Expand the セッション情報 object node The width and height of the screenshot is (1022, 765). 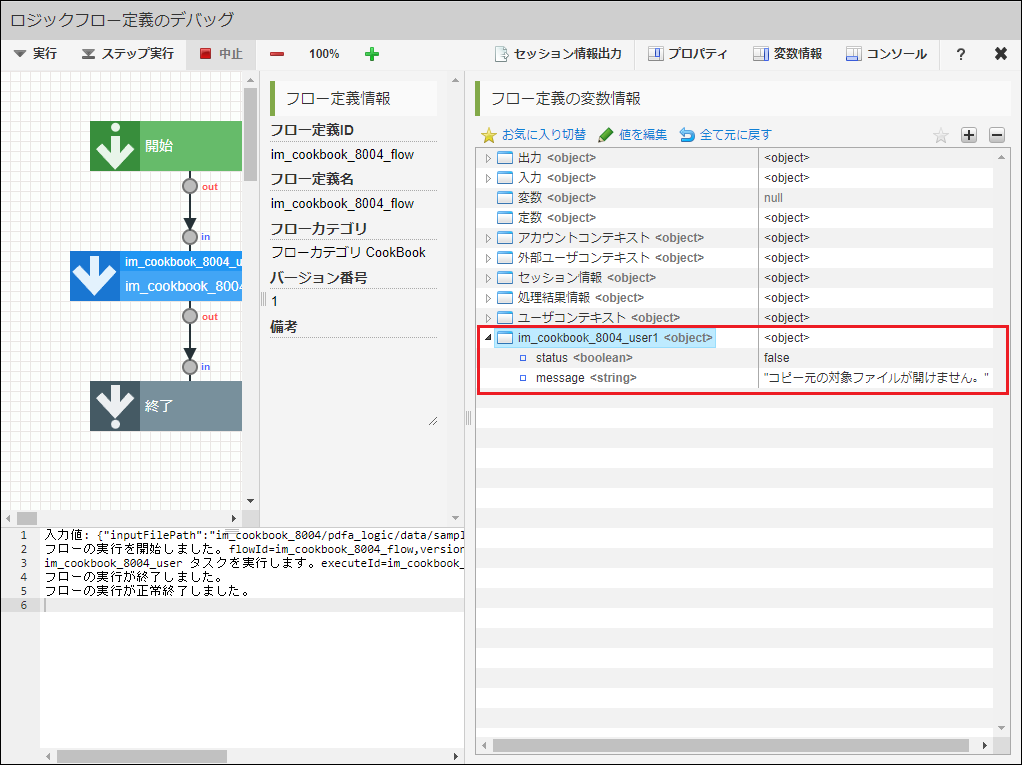488,278
